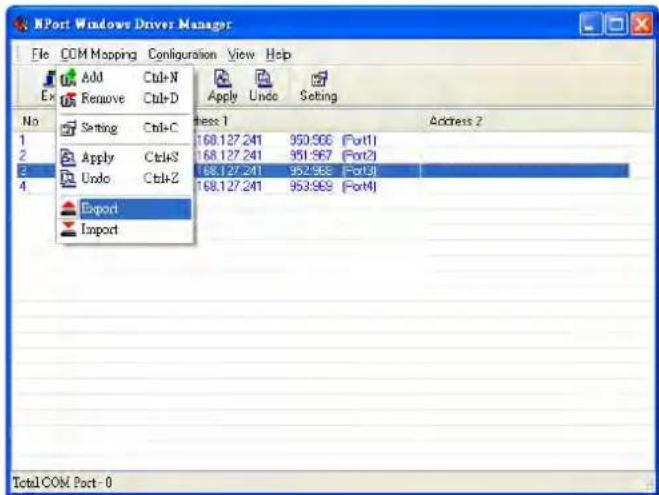Viewport: 659px width, 495px height.
Task: Click the red Import arrow icon
Action: click(68, 229)
